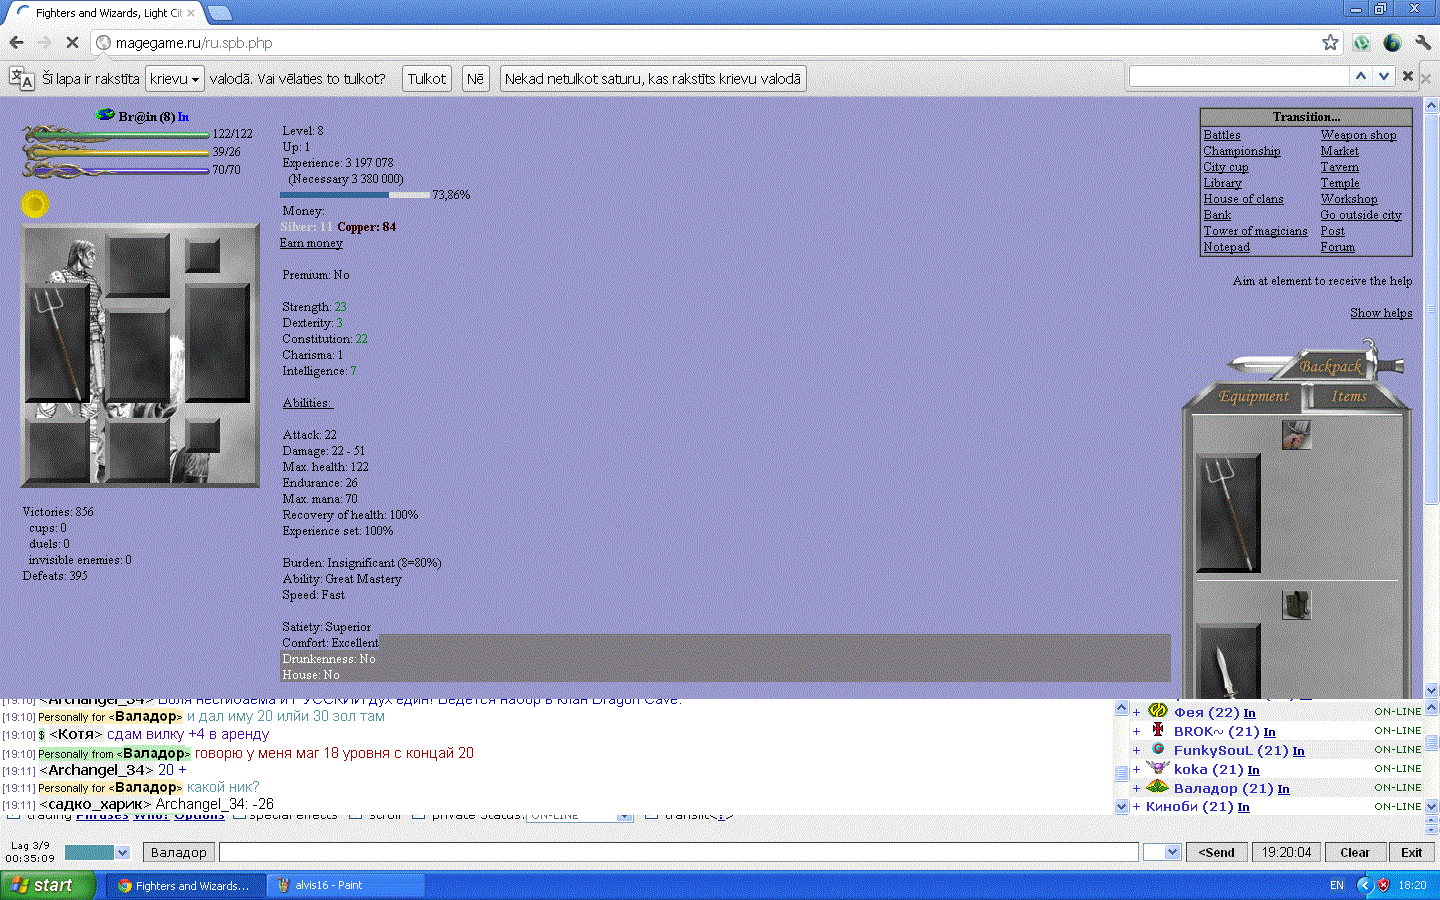The height and width of the screenshot is (900, 1440).
Task: Click the blue mana bar 70/70
Action: click(115, 170)
